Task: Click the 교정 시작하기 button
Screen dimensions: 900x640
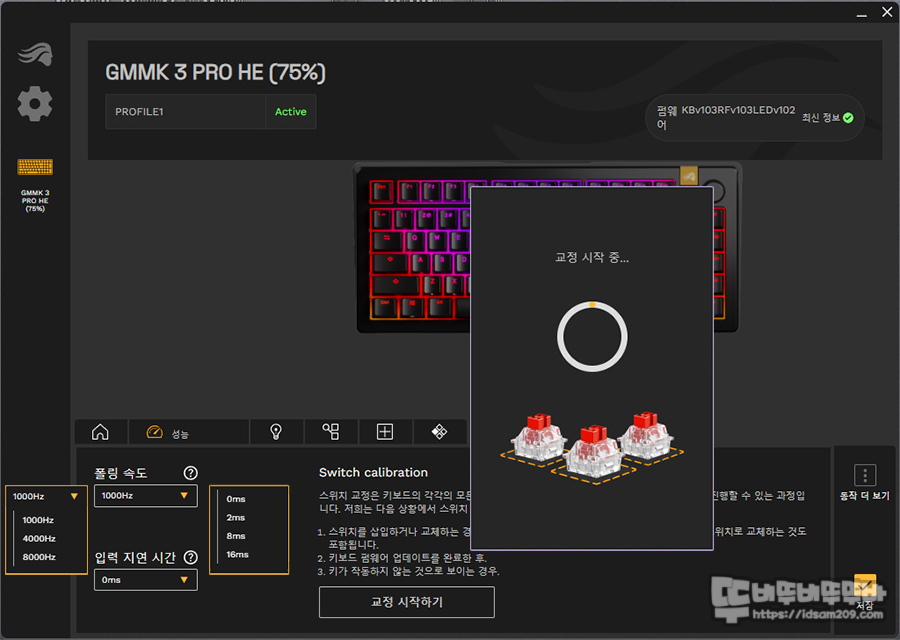Action: (x=407, y=602)
